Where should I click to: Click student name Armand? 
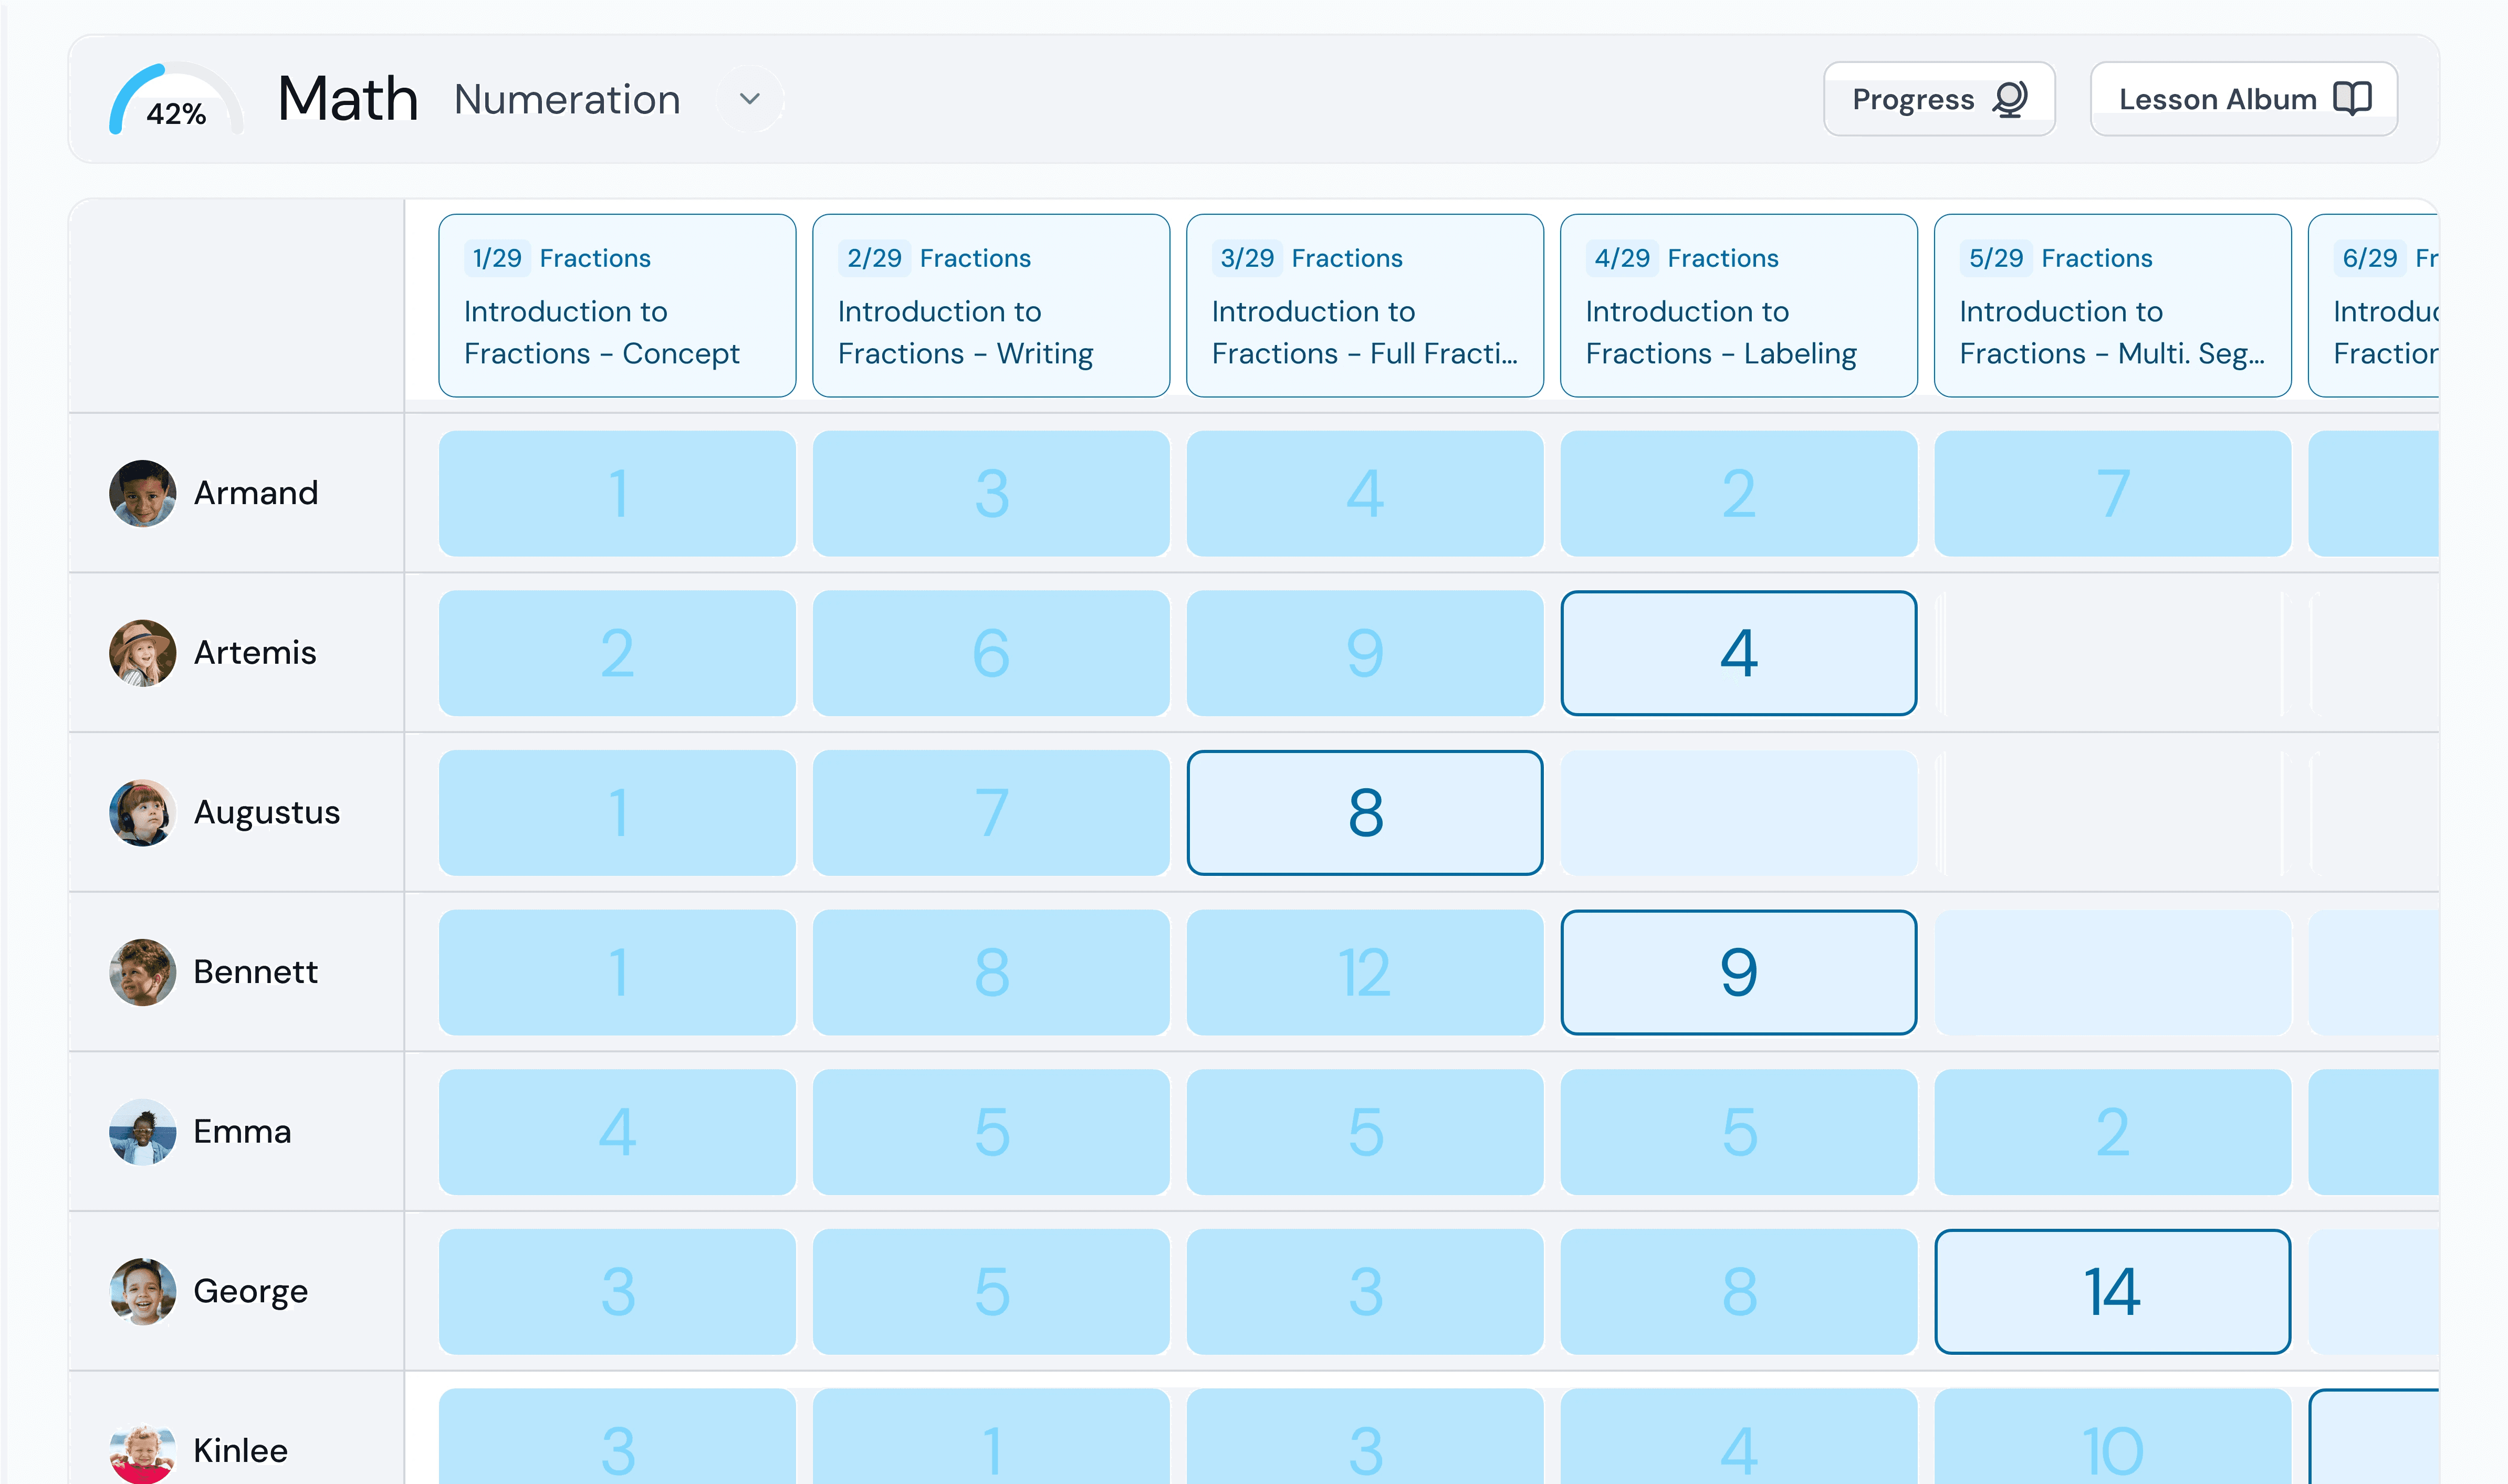pos(256,493)
